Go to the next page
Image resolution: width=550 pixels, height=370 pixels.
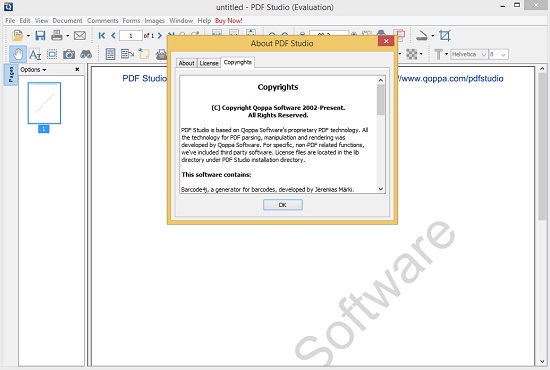click(x=160, y=35)
